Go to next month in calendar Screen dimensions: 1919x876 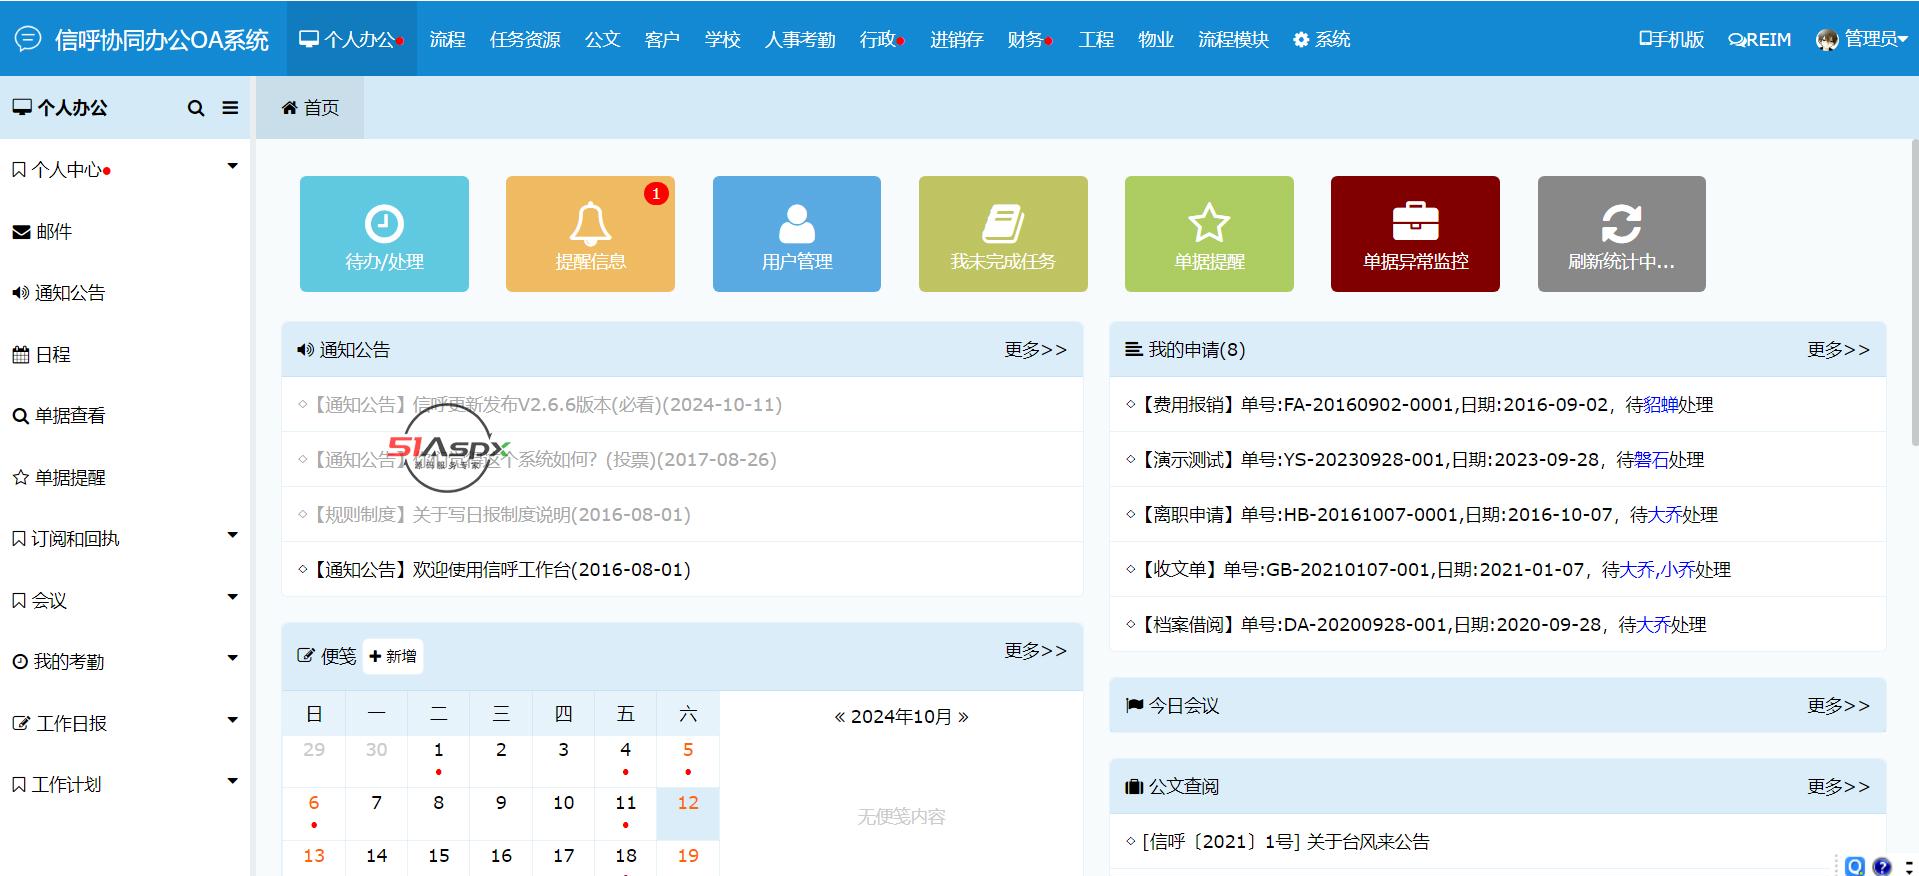pos(963,717)
